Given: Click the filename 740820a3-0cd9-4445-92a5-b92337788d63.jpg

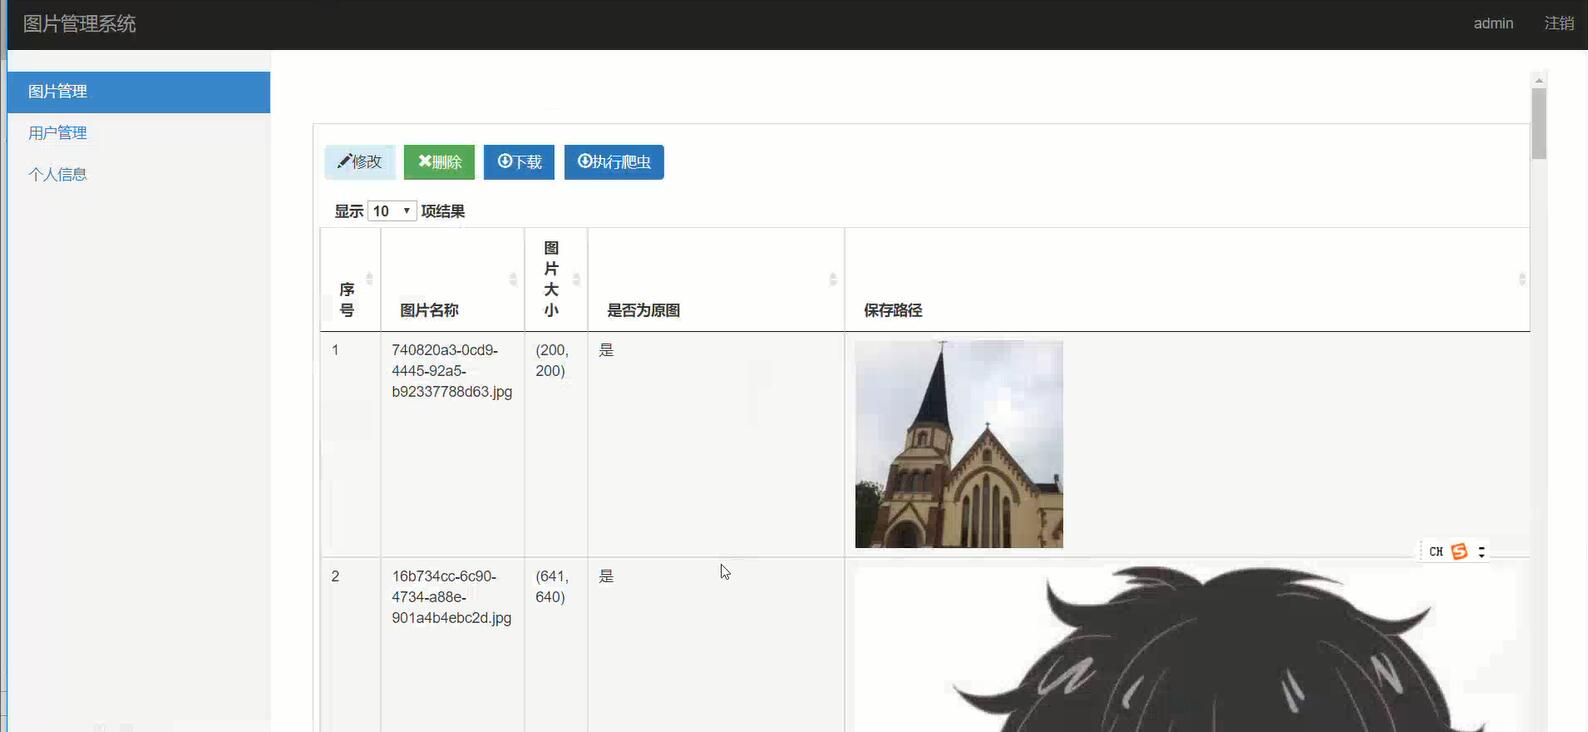Looking at the screenshot, I should (452, 371).
